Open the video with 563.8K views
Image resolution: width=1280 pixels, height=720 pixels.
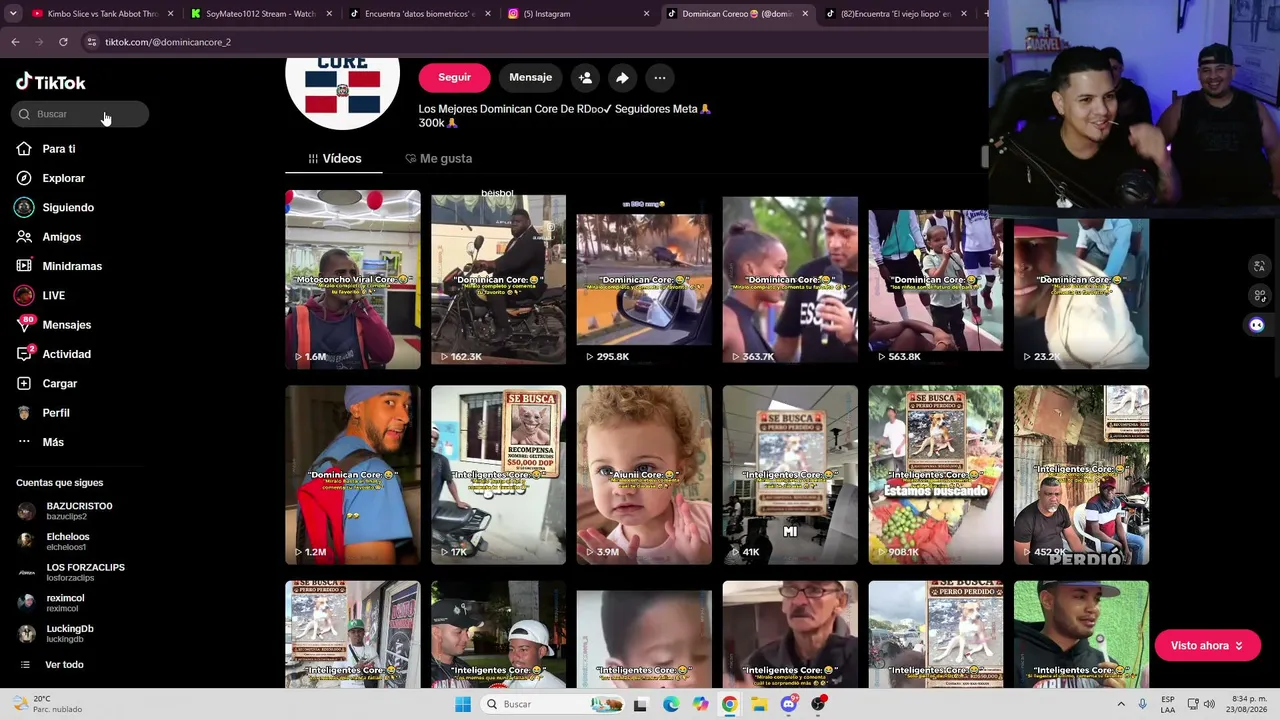936,279
